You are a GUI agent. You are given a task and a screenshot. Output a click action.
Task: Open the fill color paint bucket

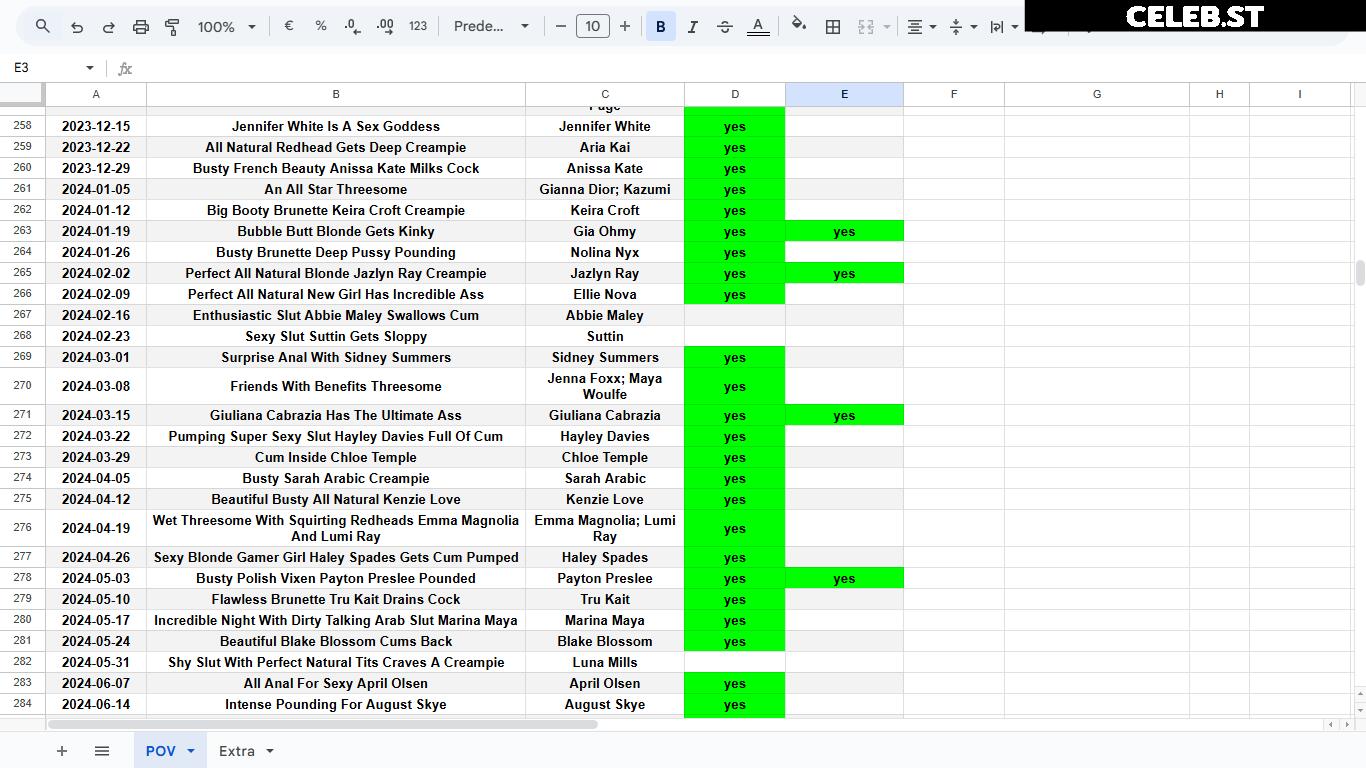point(799,27)
